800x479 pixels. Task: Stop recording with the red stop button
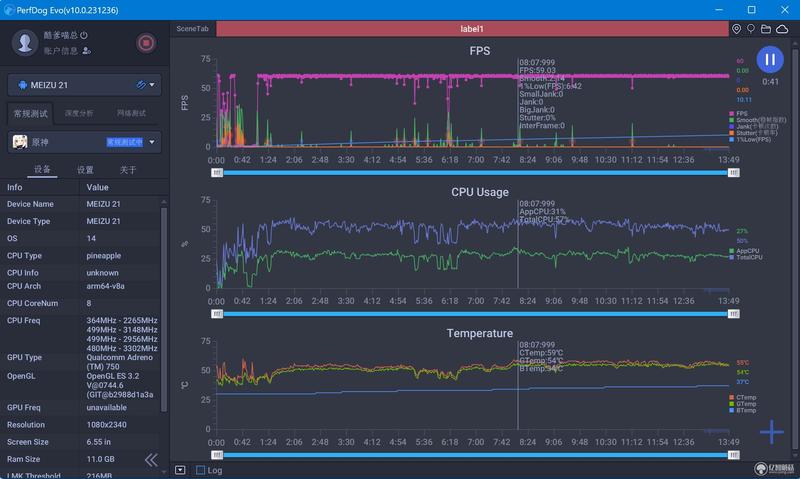[146, 43]
